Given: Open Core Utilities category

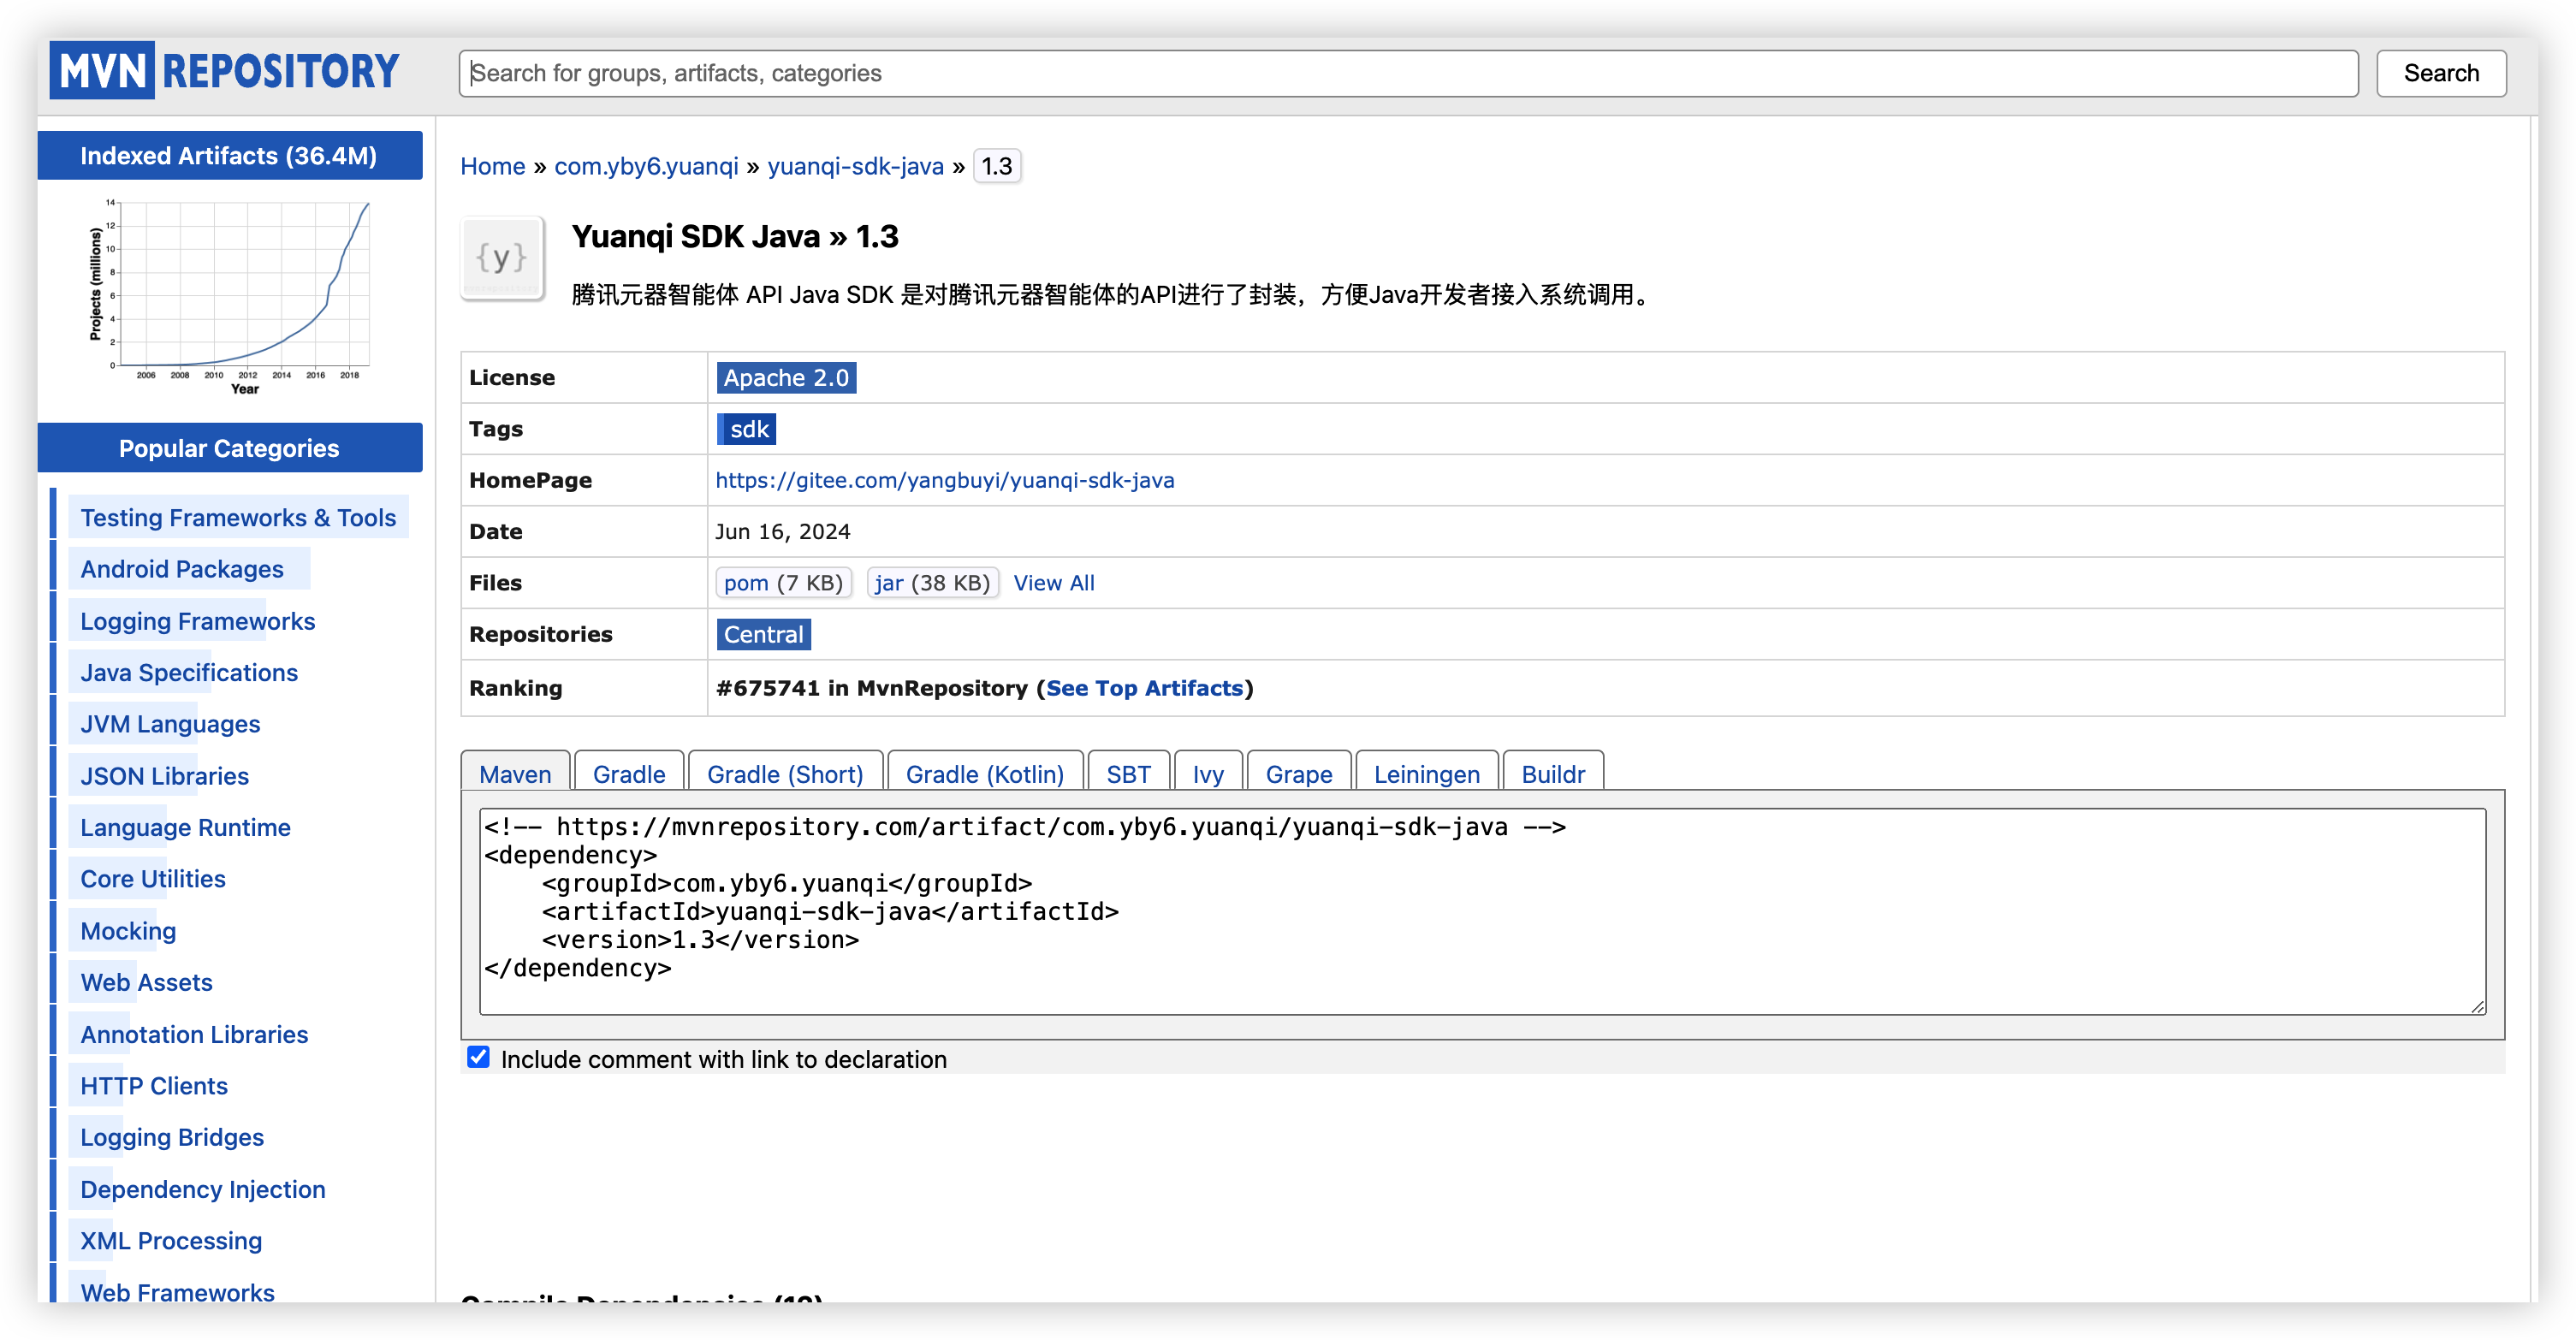Looking at the screenshot, I should coord(153,878).
